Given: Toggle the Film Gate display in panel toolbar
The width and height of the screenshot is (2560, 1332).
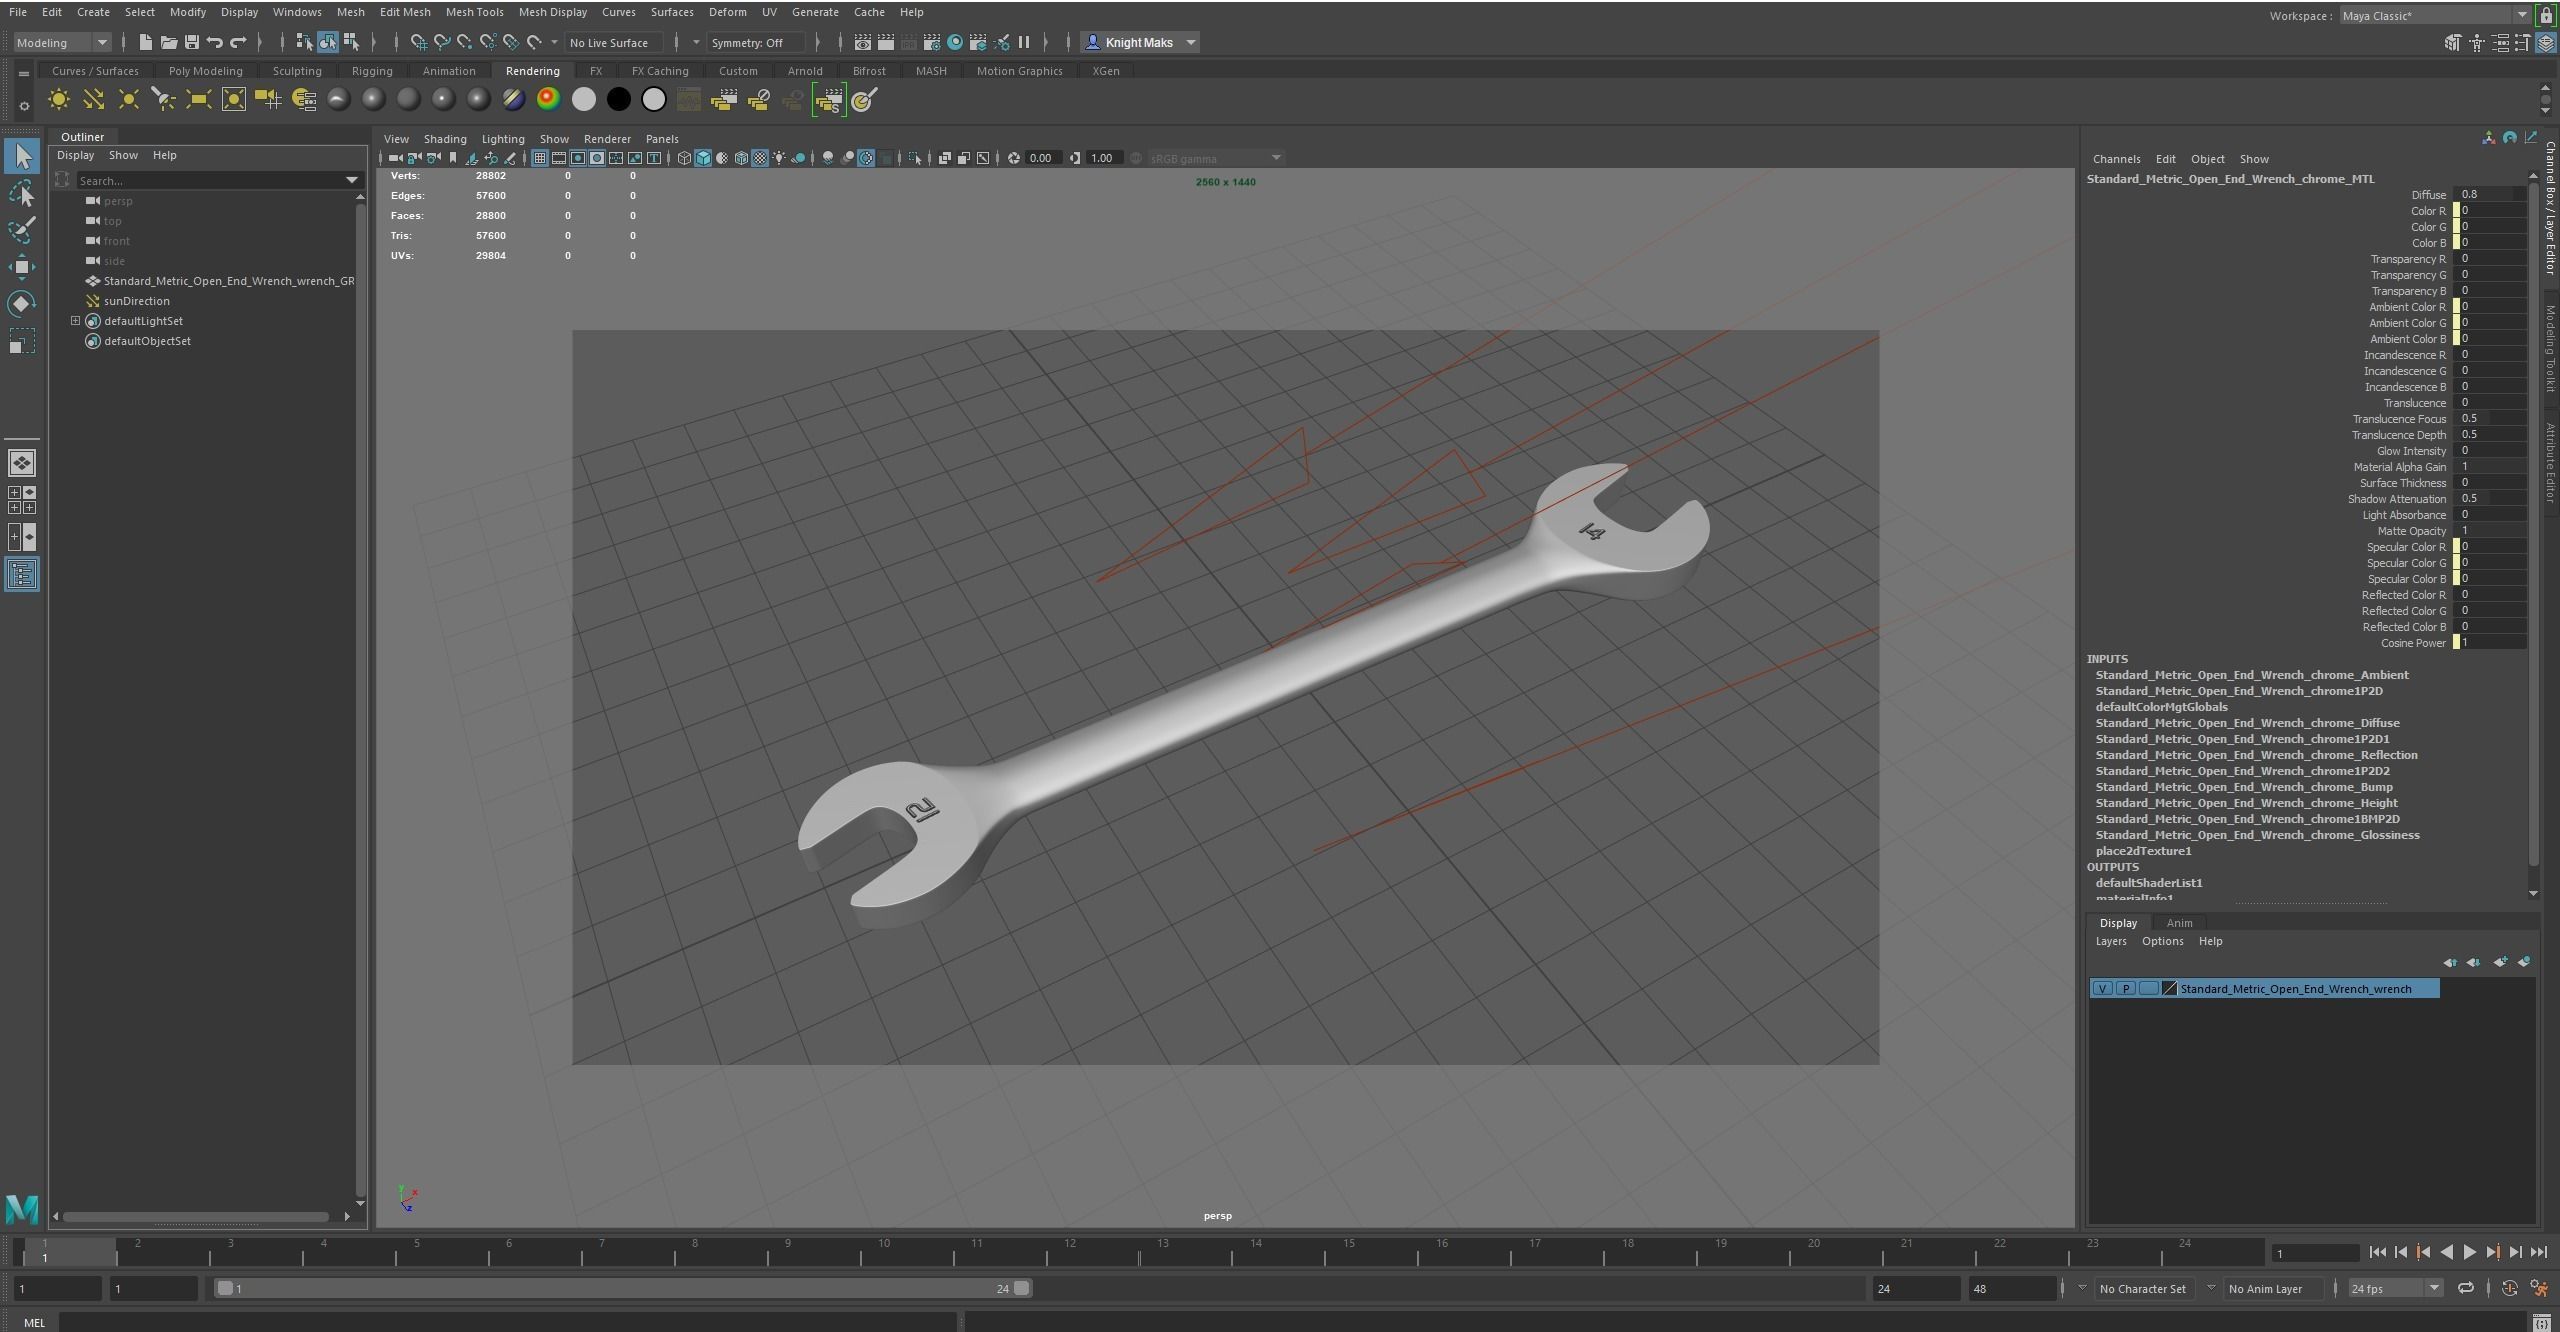Looking at the screenshot, I should pyautogui.click(x=559, y=158).
